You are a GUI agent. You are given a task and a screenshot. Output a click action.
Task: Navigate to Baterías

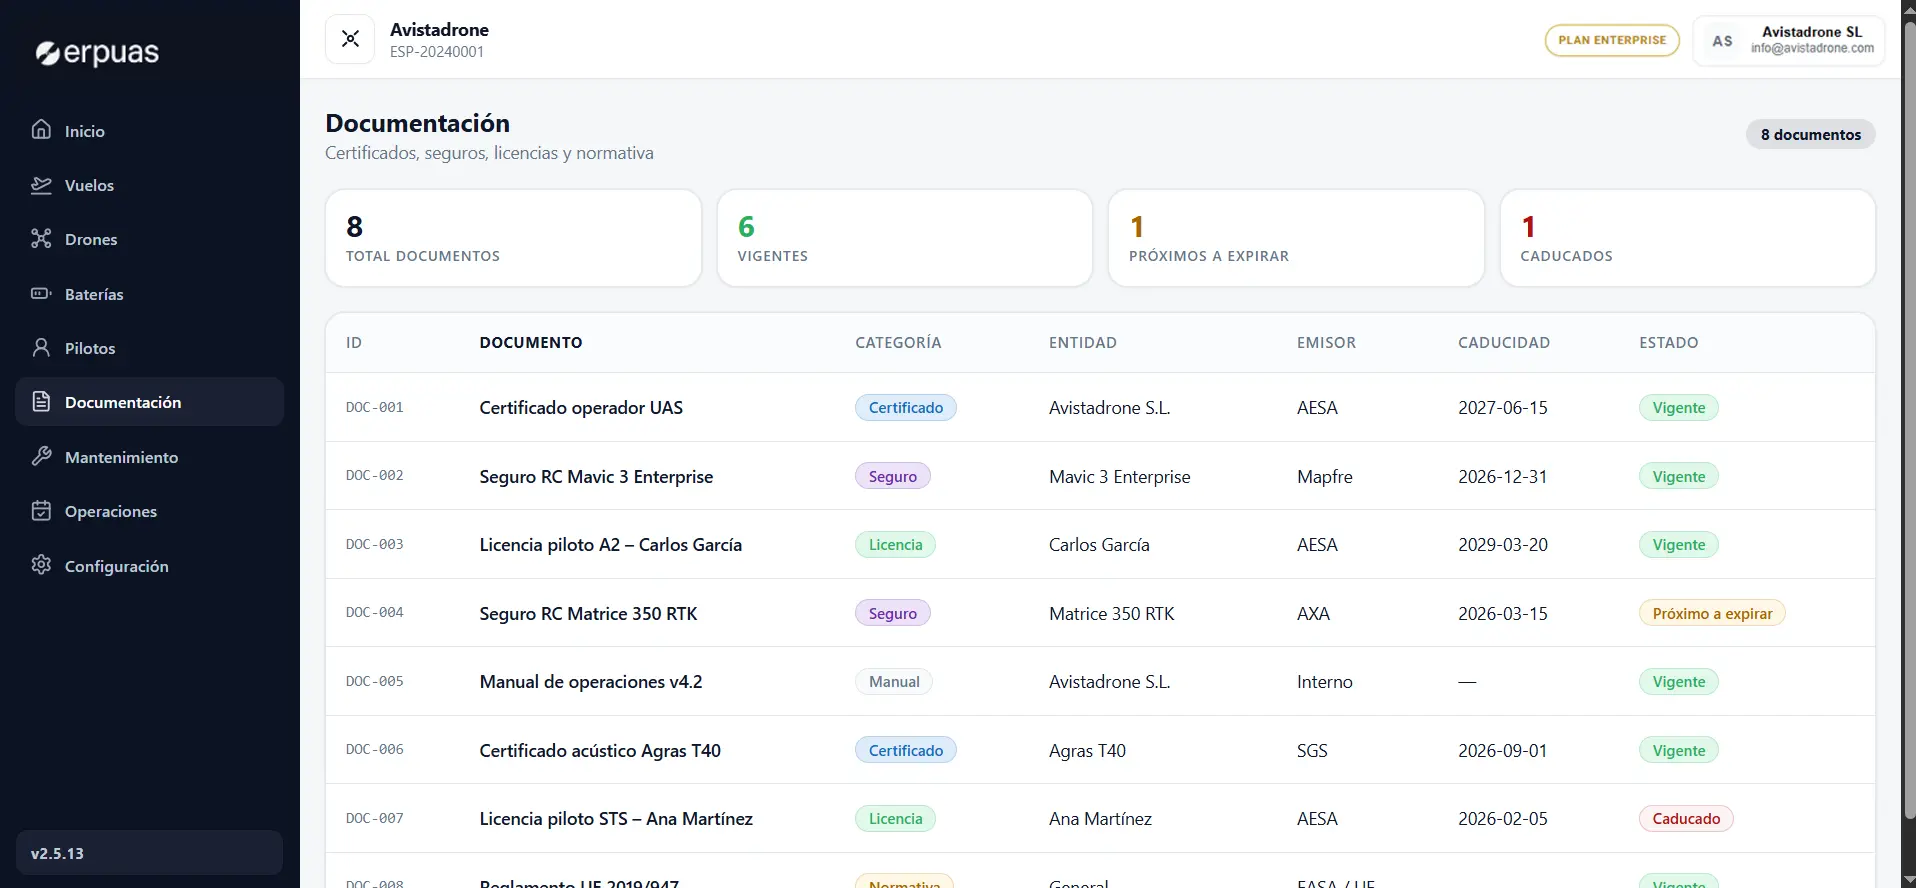point(150,294)
